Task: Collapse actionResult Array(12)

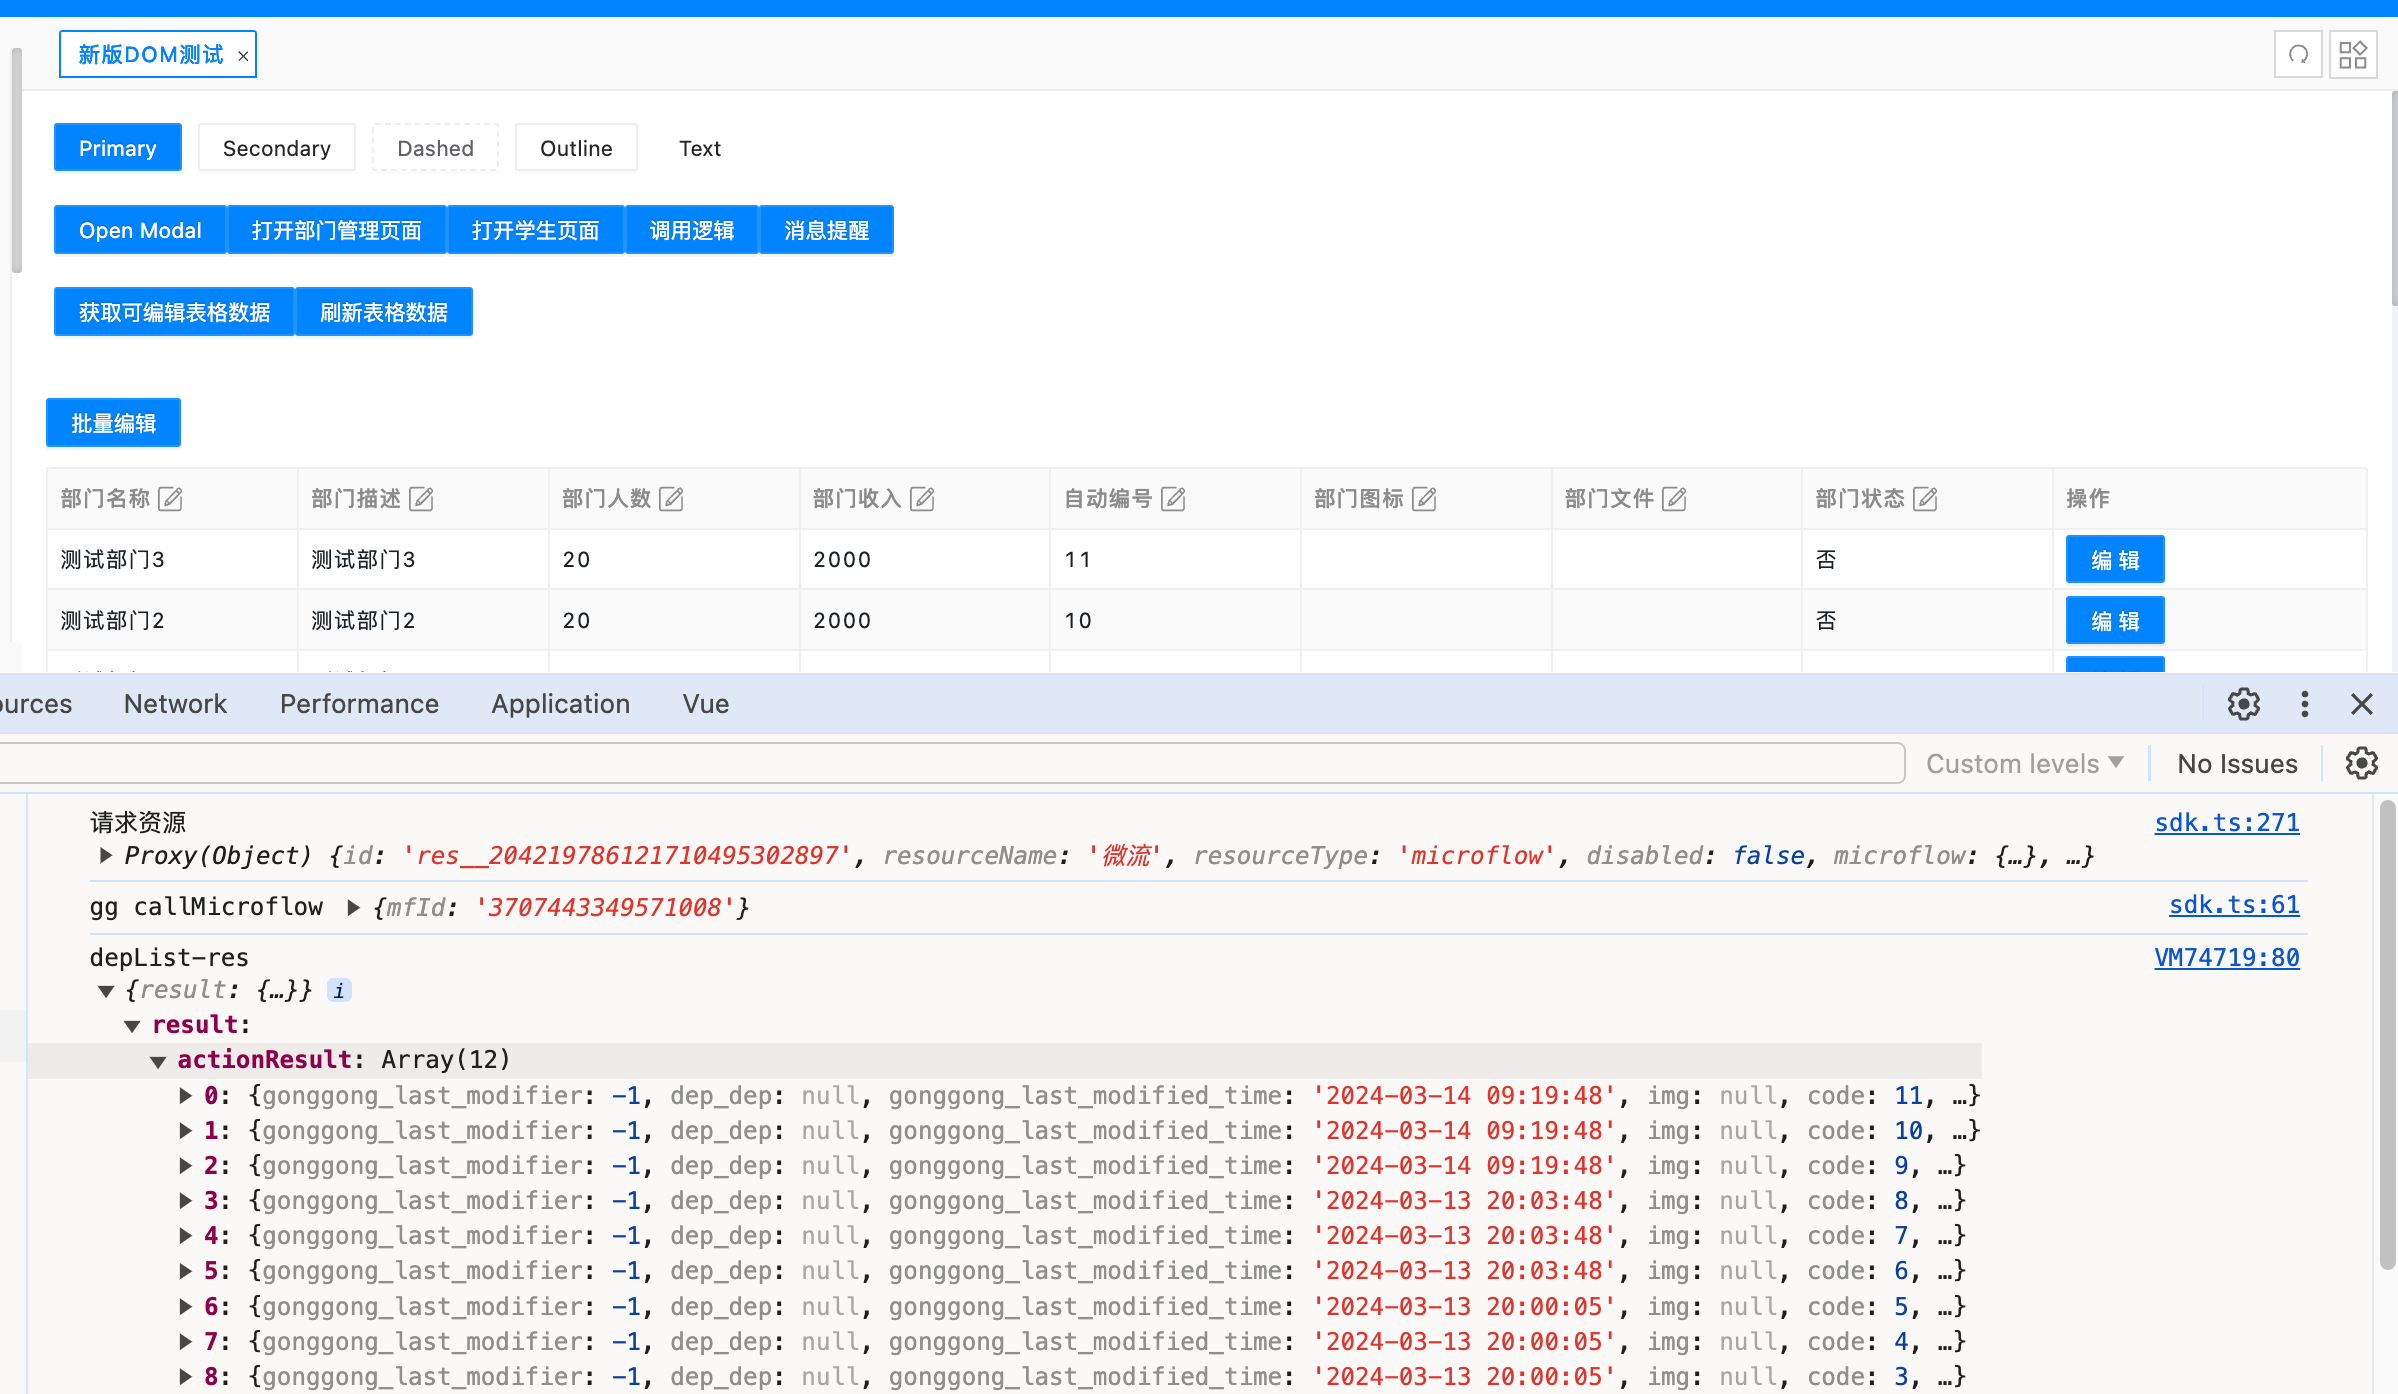Action: pos(158,1061)
